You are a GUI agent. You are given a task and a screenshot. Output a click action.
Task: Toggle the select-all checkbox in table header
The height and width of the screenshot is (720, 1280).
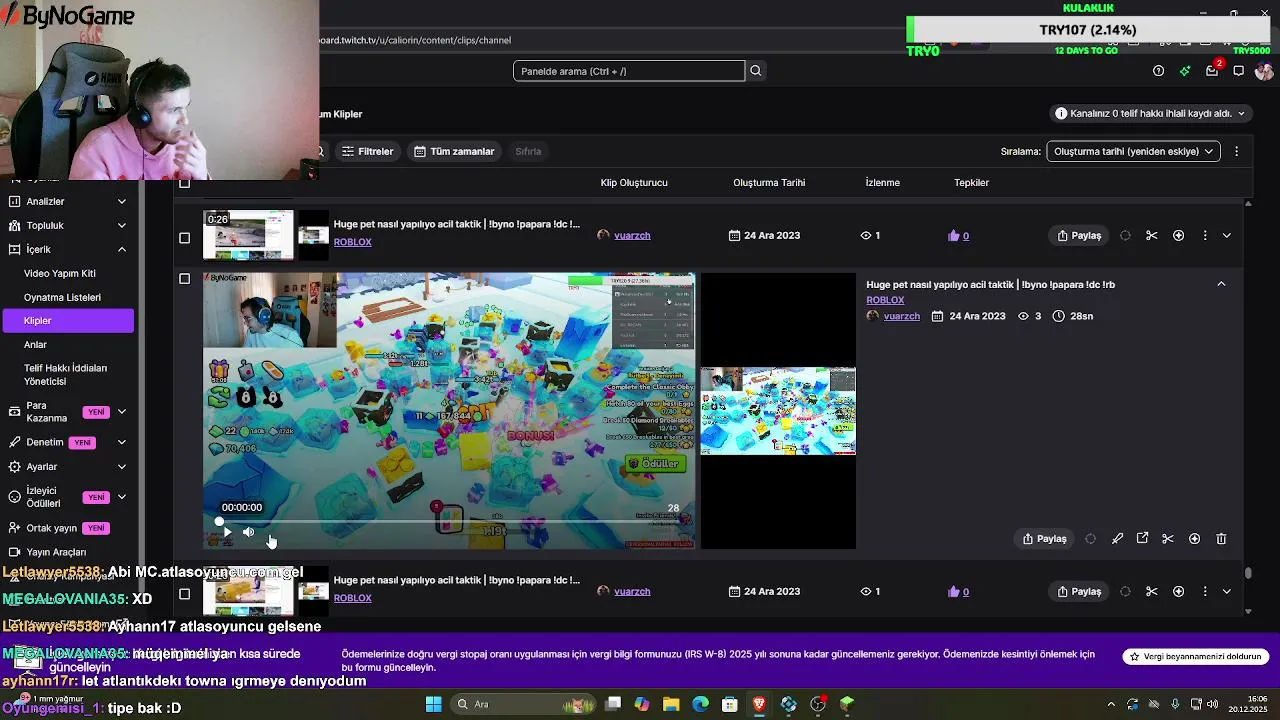pos(184,183)
